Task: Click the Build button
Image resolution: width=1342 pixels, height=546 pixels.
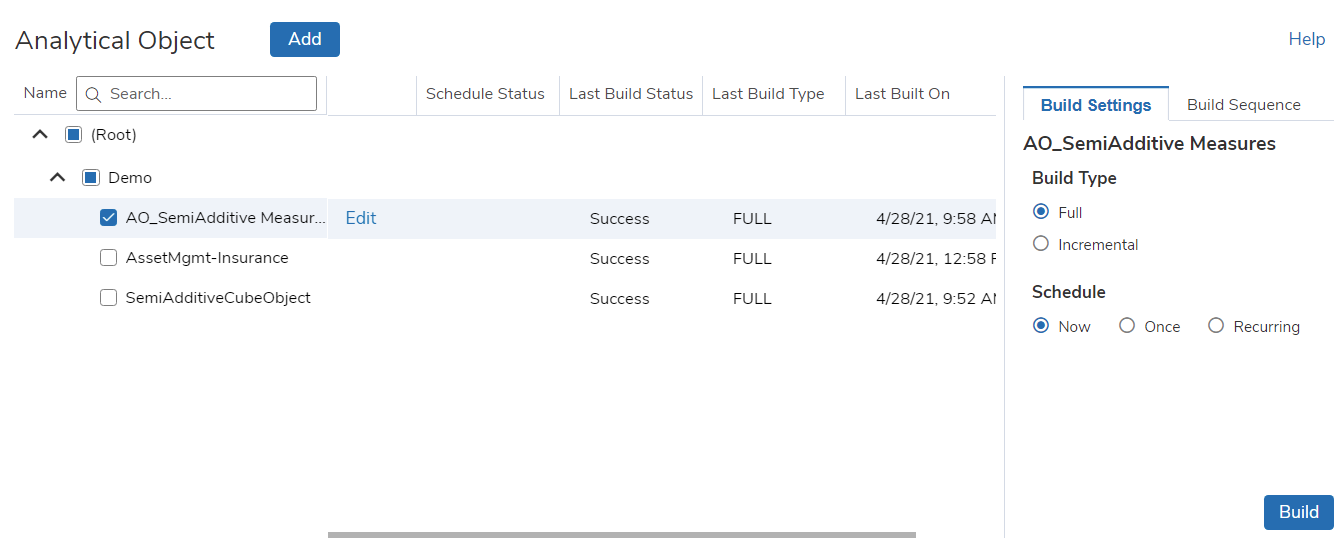Action: 1299,512
